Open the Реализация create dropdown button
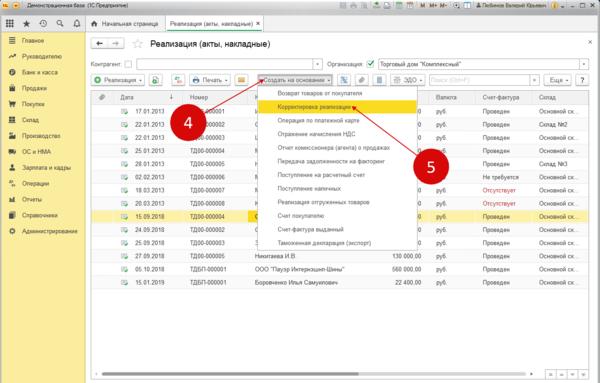The image size is (600, 383). coord(118,80)
